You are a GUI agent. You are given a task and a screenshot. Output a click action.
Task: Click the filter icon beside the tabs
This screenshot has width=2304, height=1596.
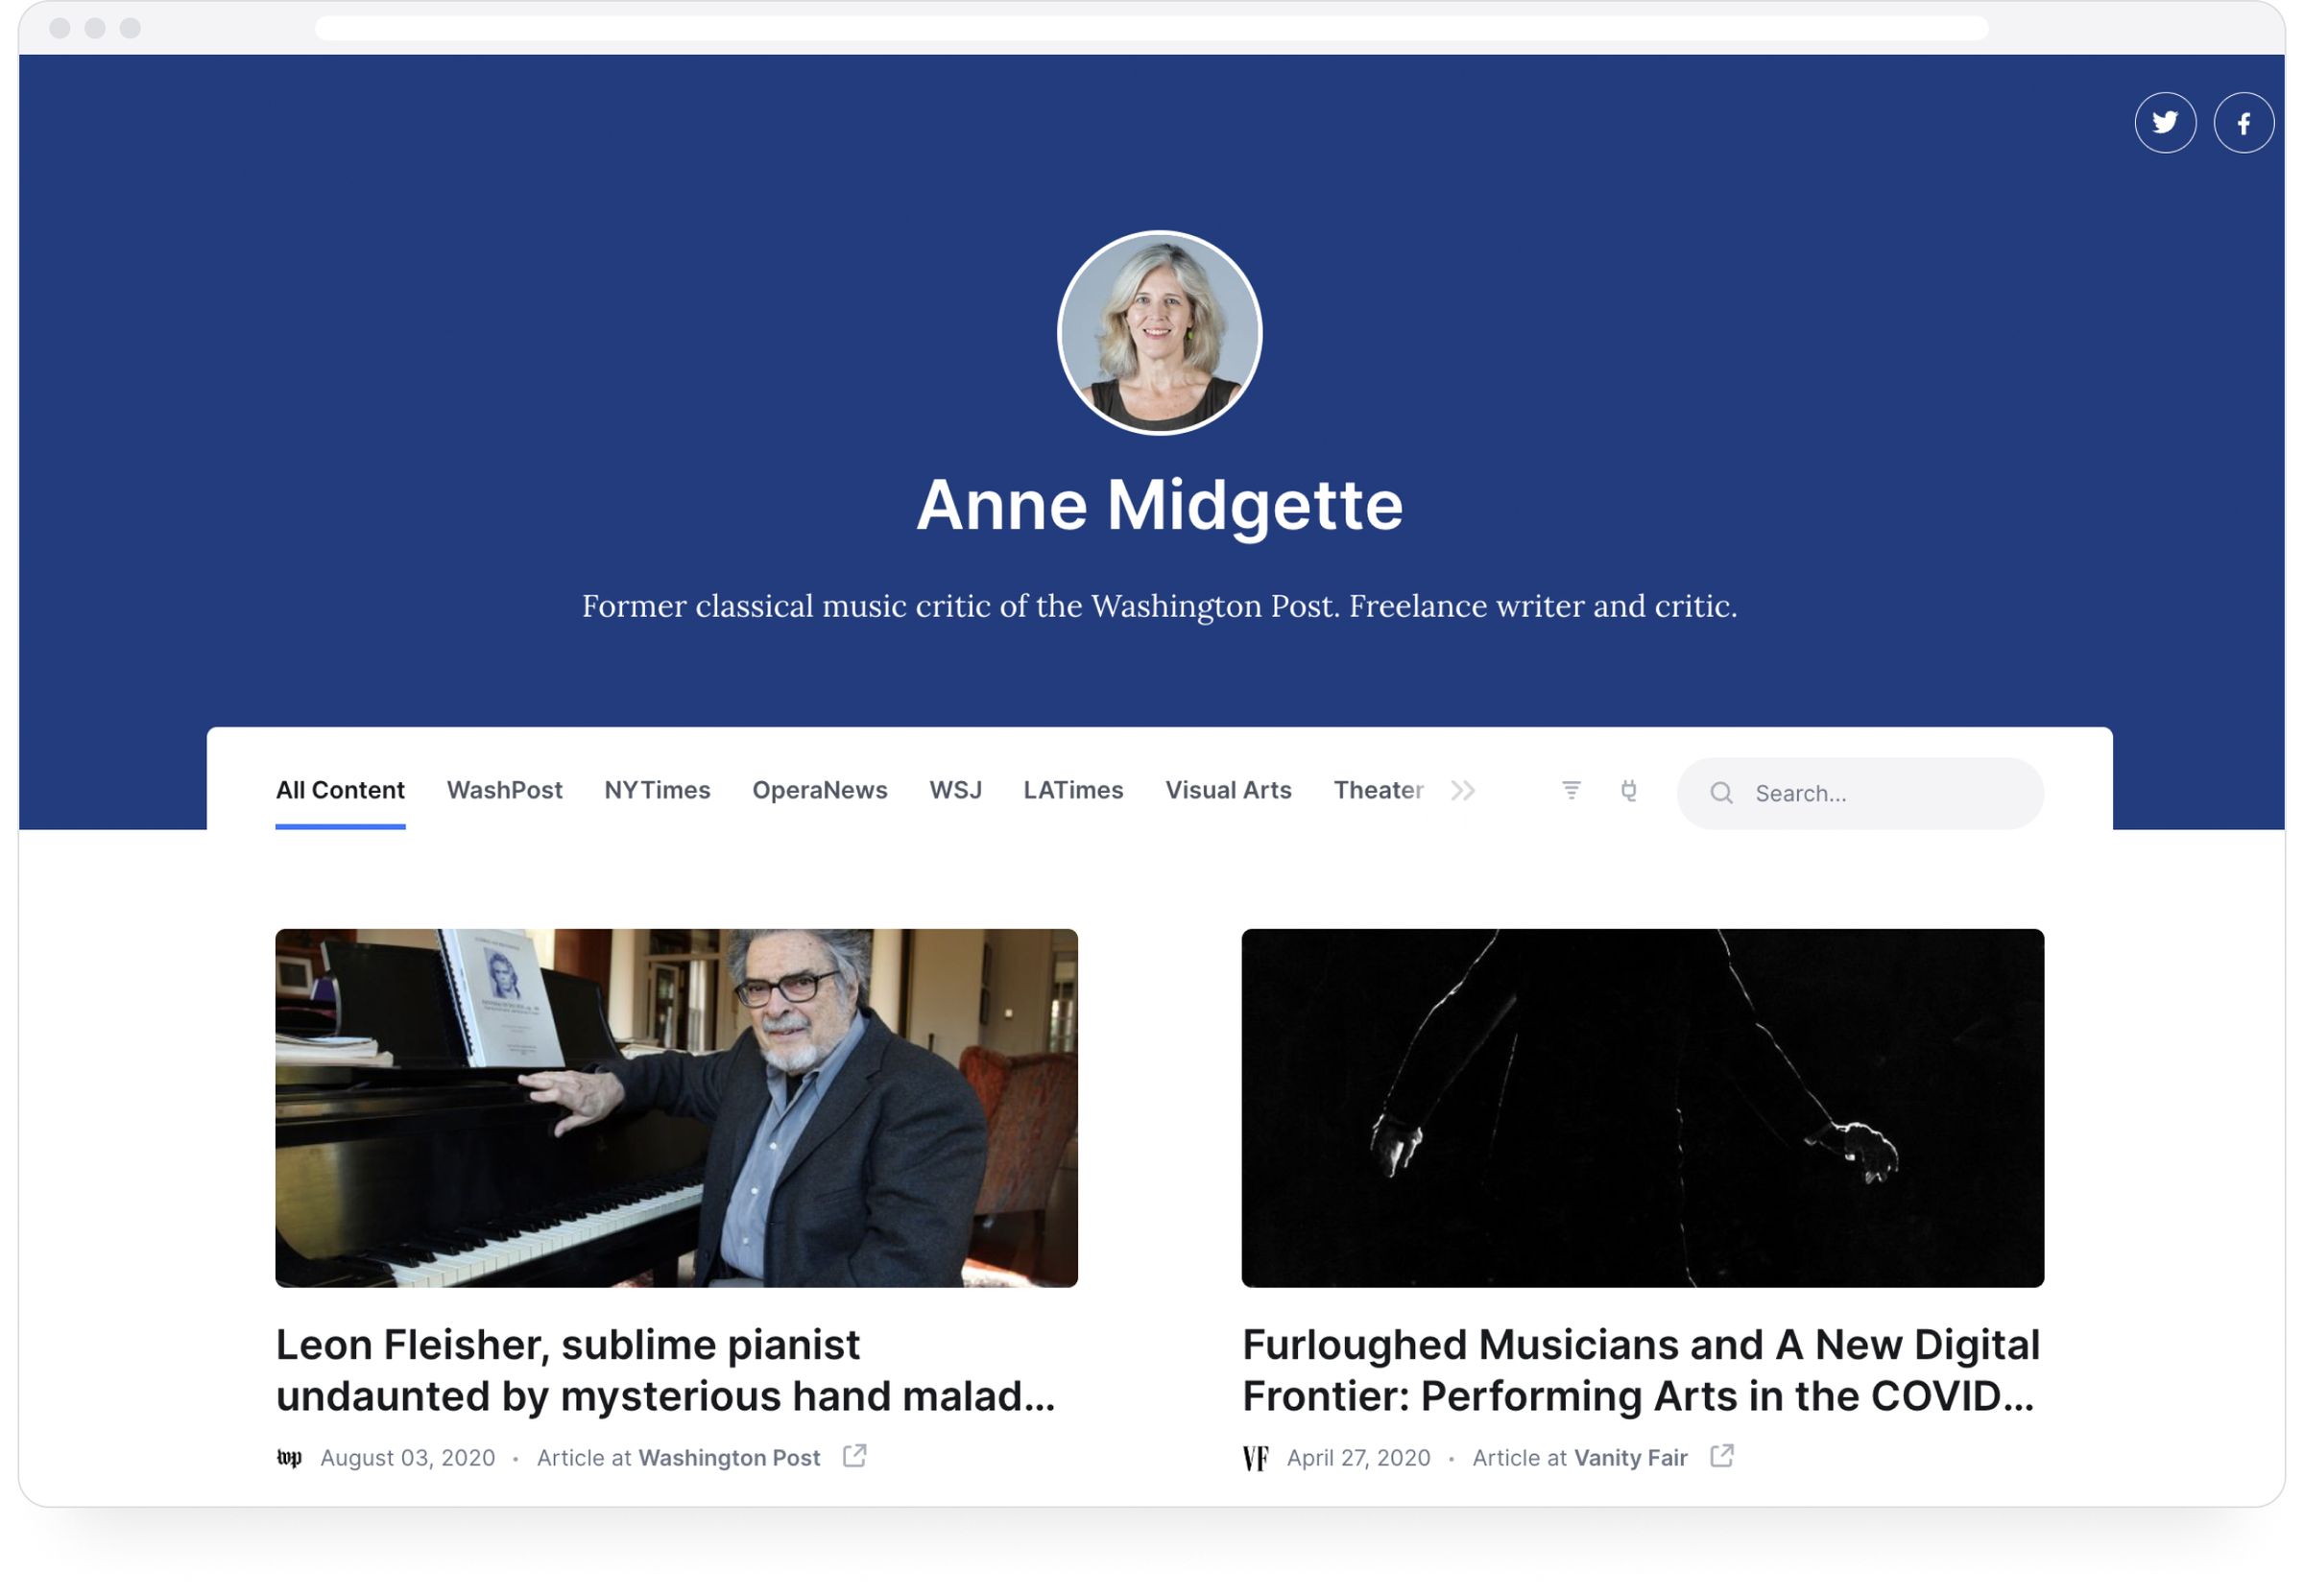[1572, 790]
